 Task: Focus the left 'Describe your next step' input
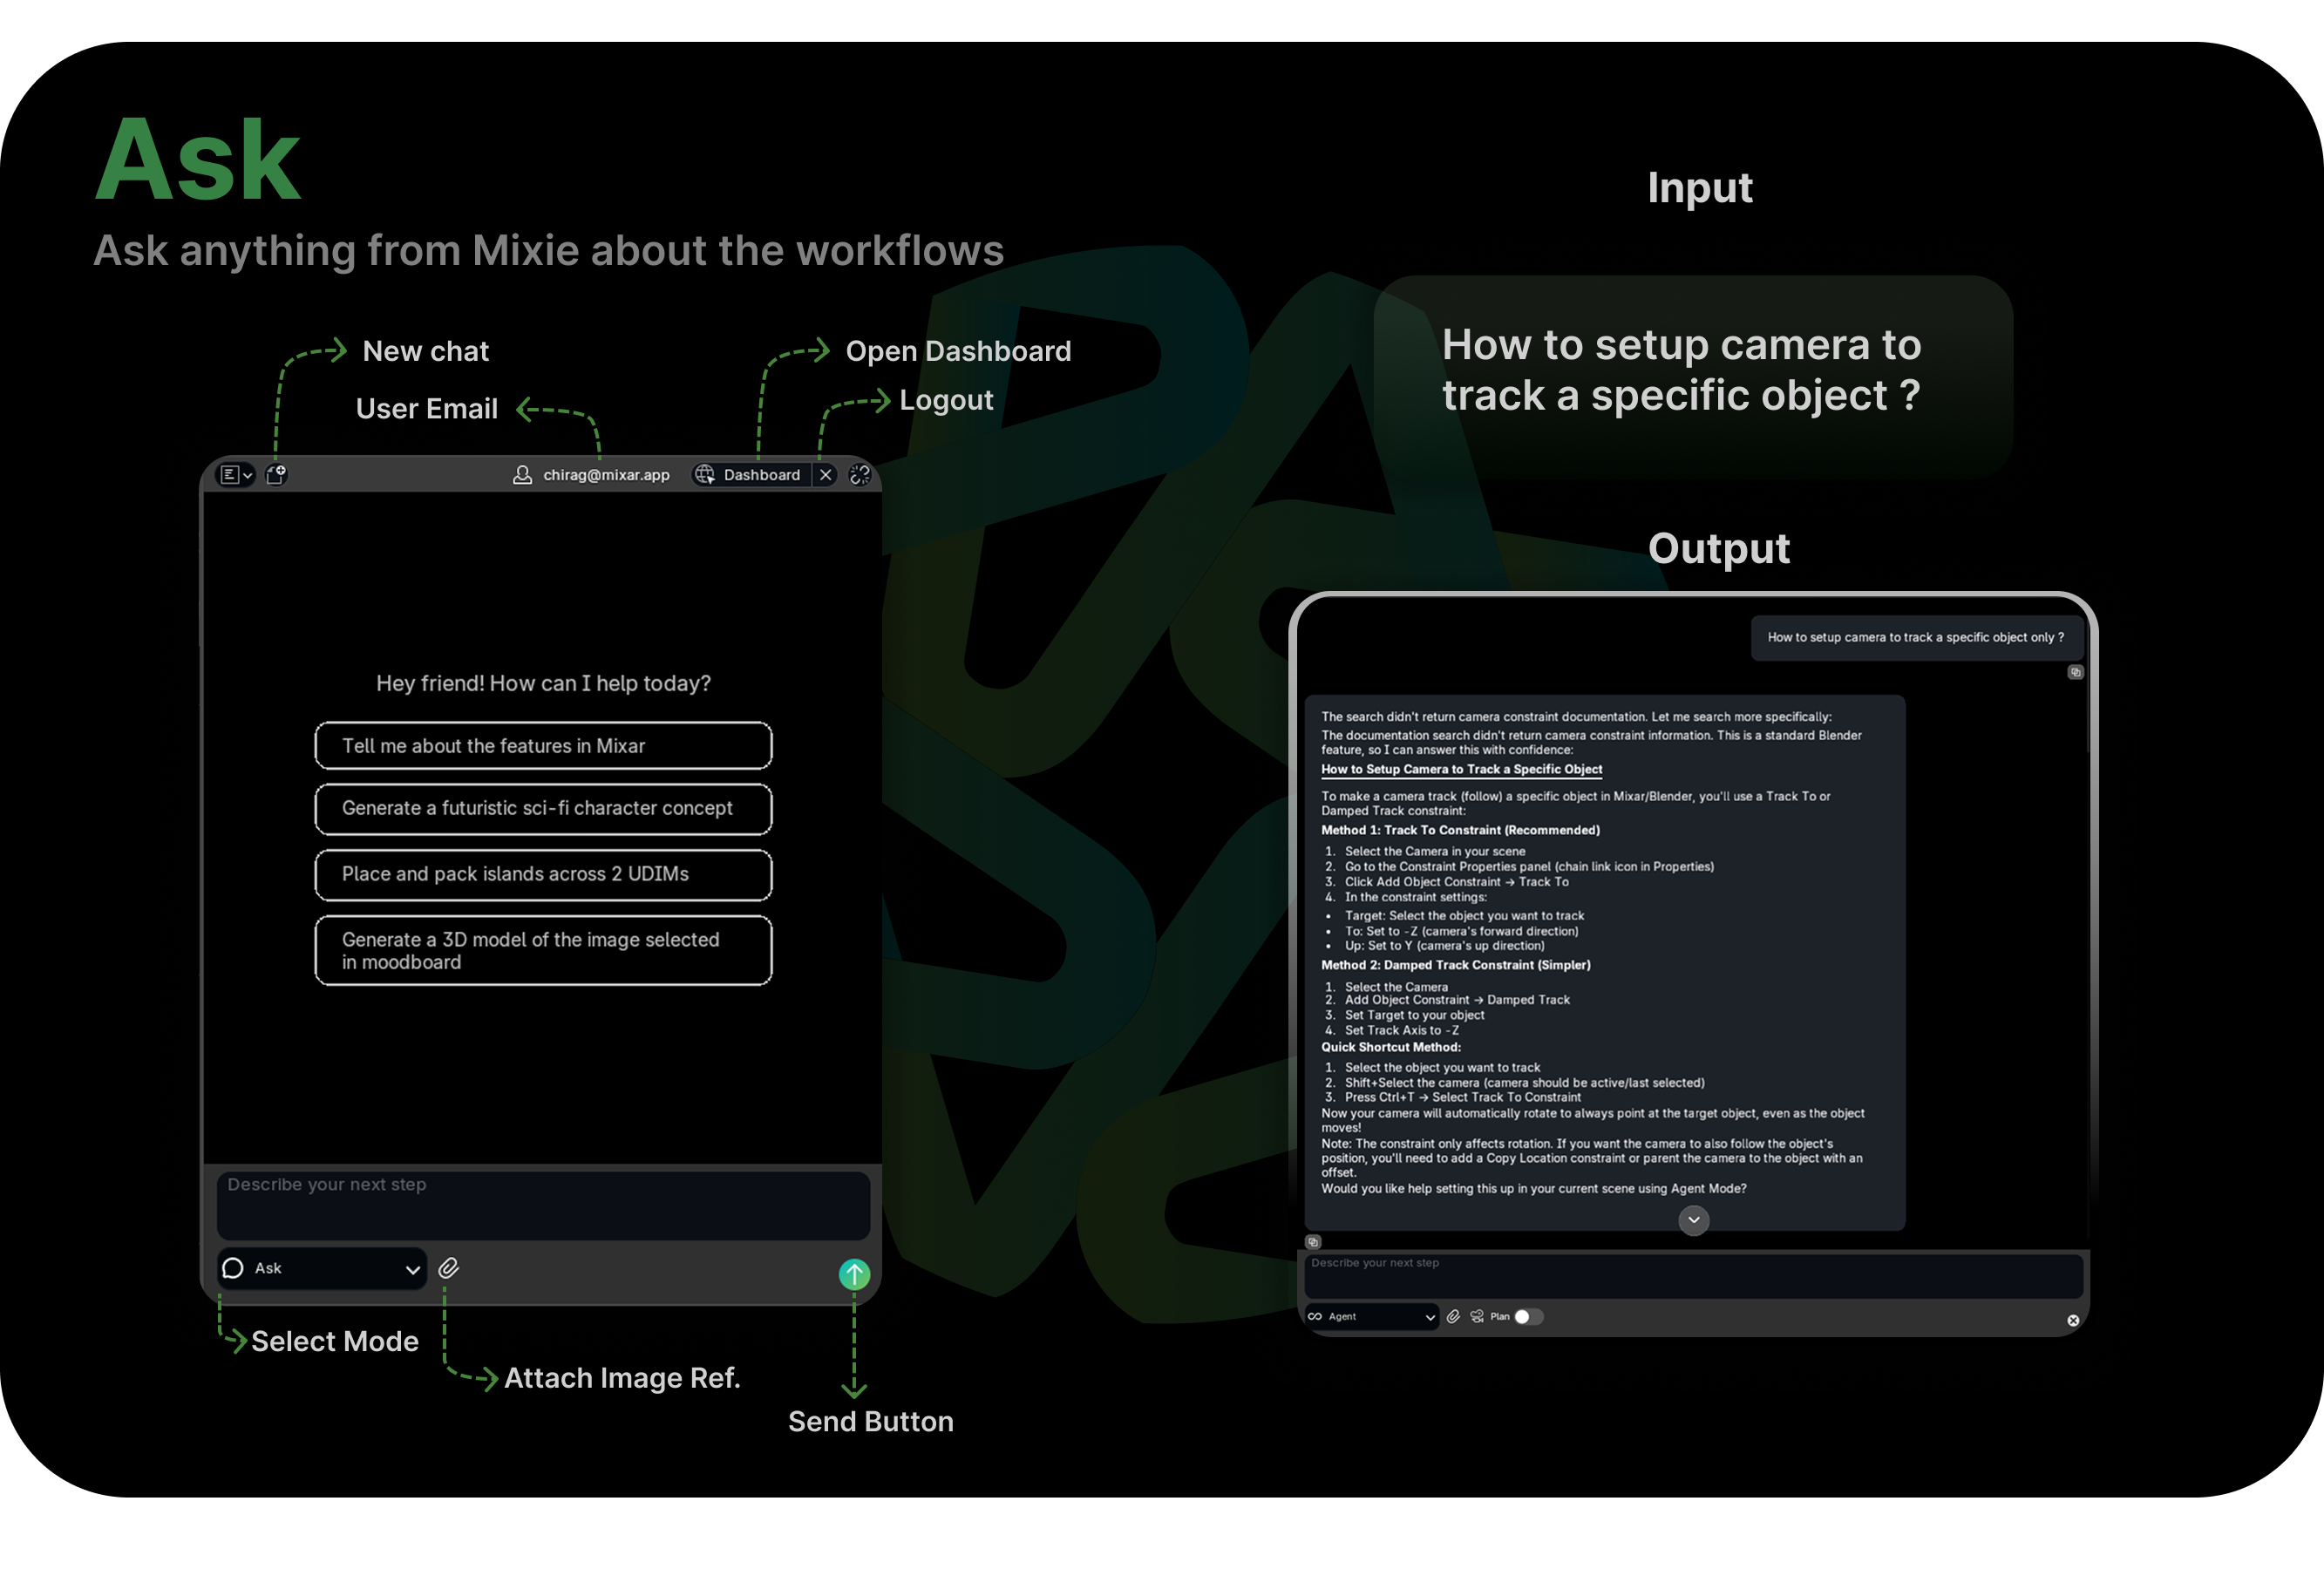click(x=543, y=1206)
